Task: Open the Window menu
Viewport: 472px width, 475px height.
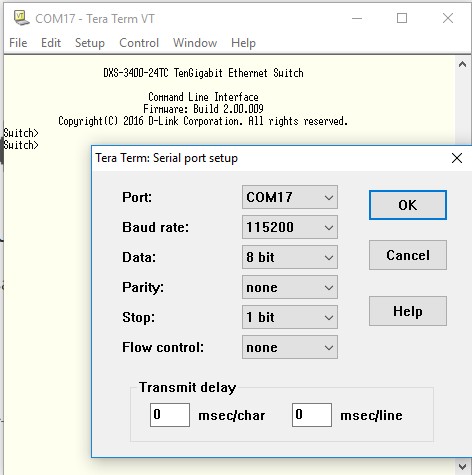Action: click(x=195, y=43)
